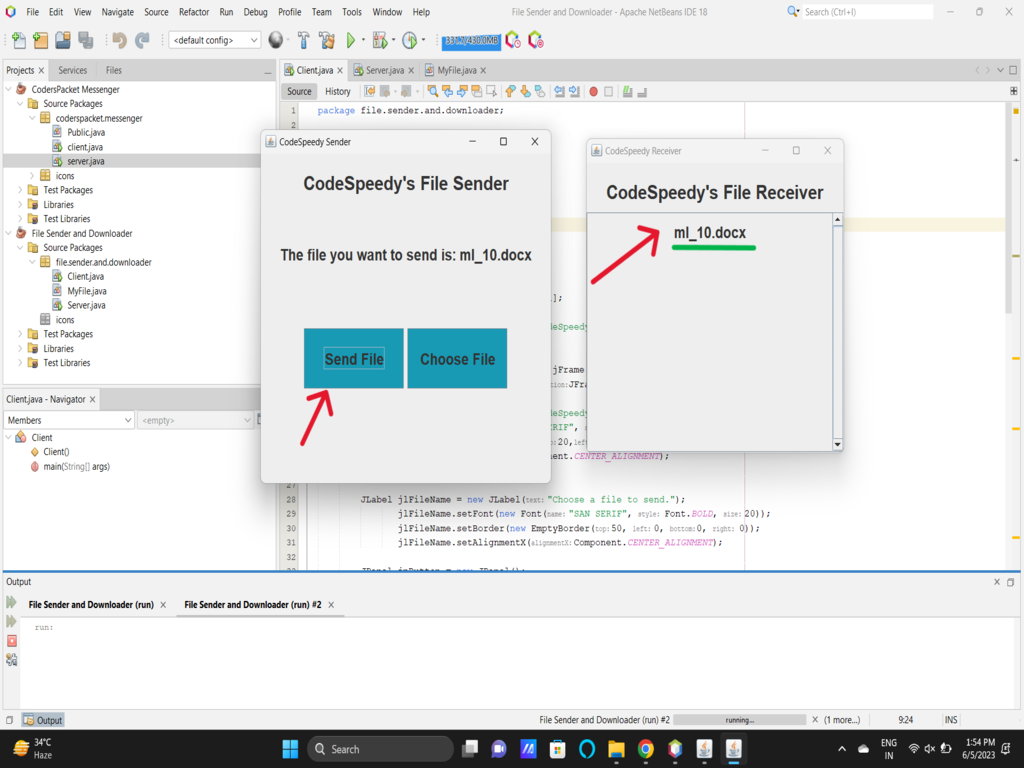Click the Undo arrow icon
The image size is (1024, 768).
coord(119,40)
